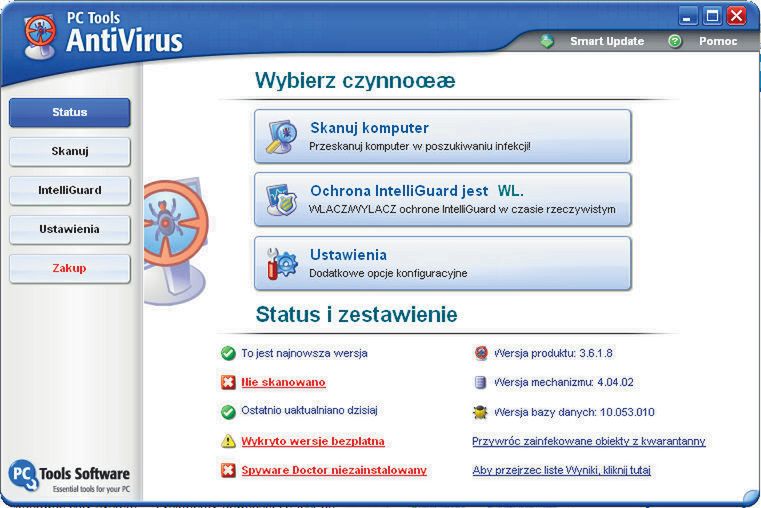Click the red Zakup button
Screen dimensions: 761x508
[x=70, y=268]
